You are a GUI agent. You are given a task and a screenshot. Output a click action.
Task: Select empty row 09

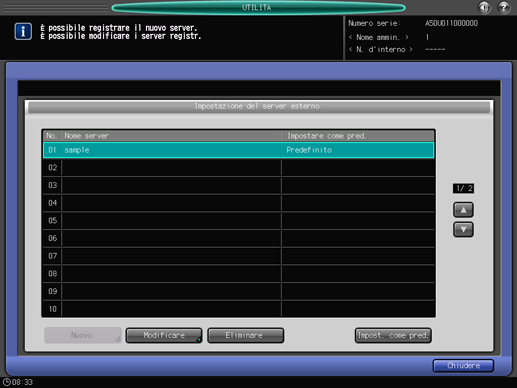coord(238,291)
